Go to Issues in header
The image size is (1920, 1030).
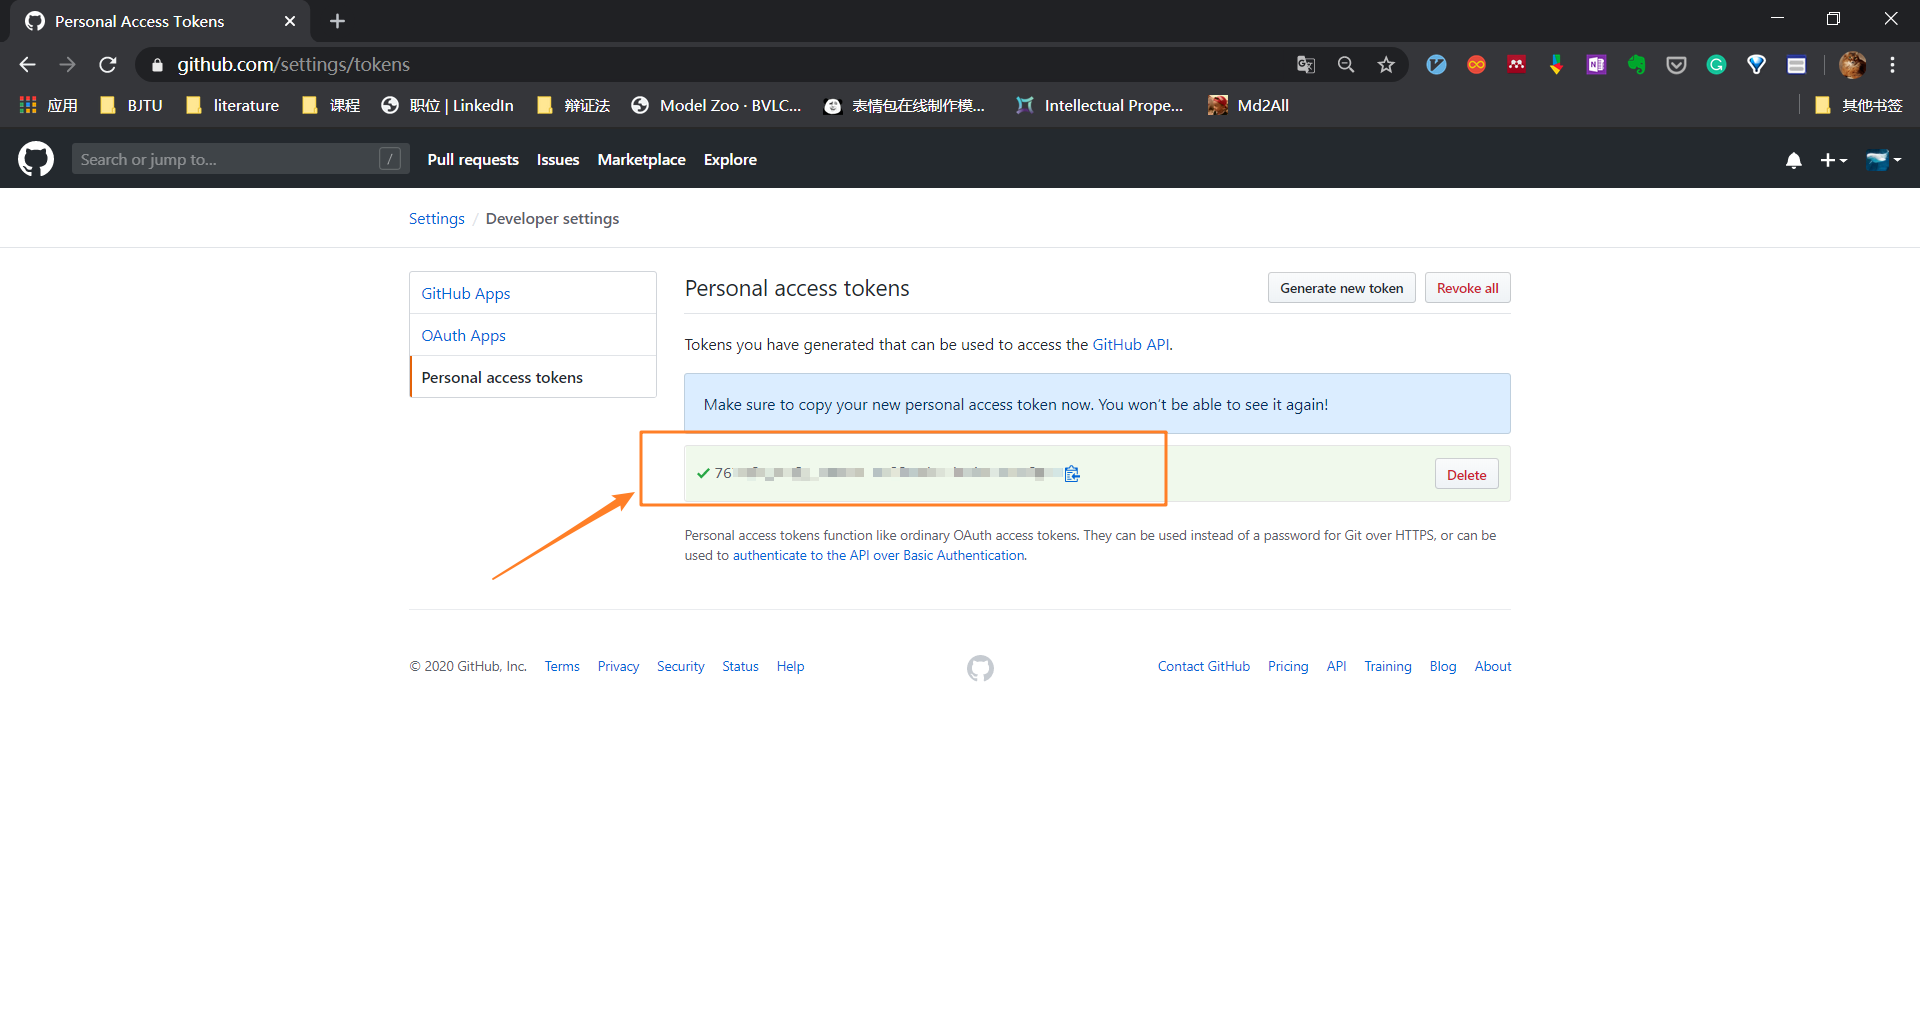558,160
